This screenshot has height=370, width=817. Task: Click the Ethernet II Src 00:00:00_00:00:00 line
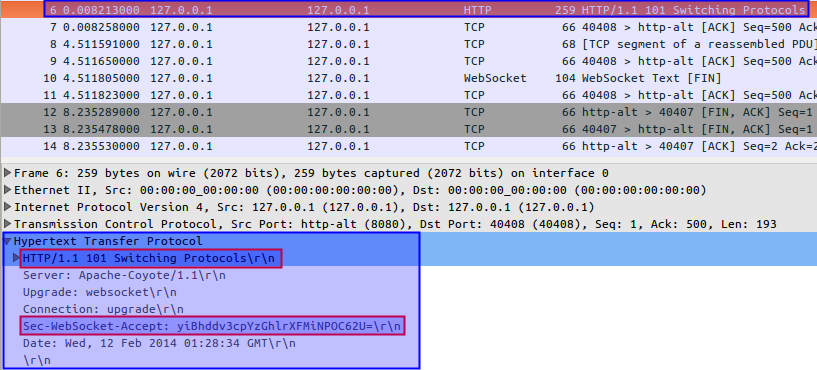pyautogui.click(x=360, y=190)
